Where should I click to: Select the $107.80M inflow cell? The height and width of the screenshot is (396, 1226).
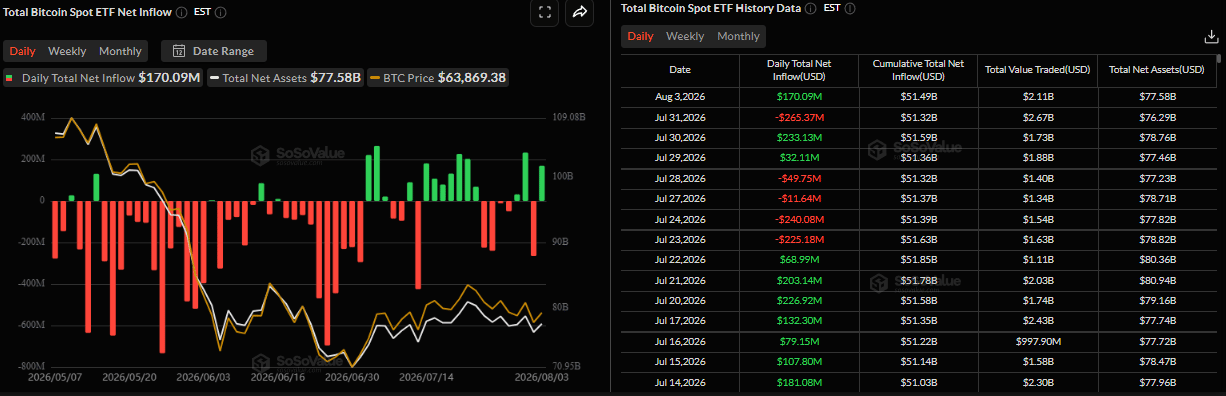pos(798,361)
